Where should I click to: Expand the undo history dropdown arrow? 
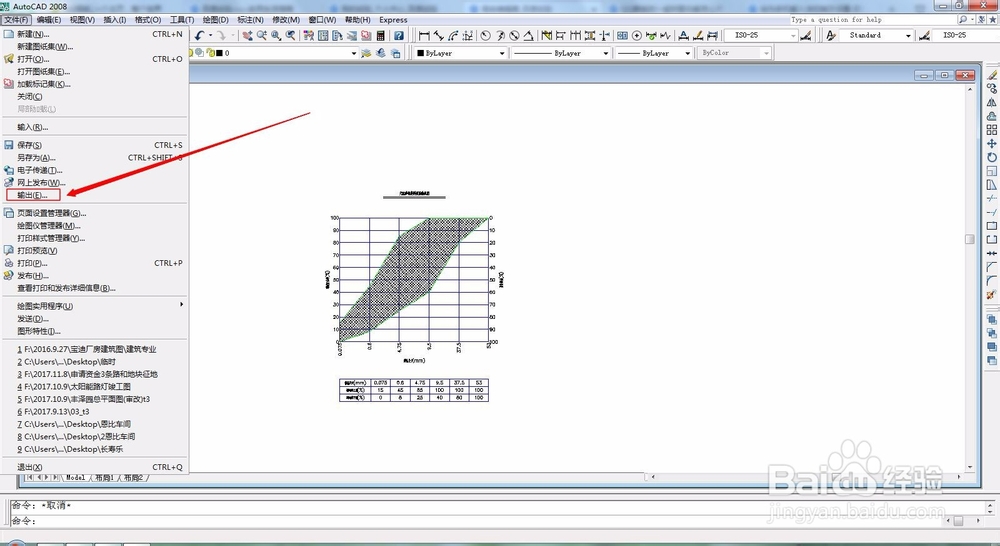point(210,36)
